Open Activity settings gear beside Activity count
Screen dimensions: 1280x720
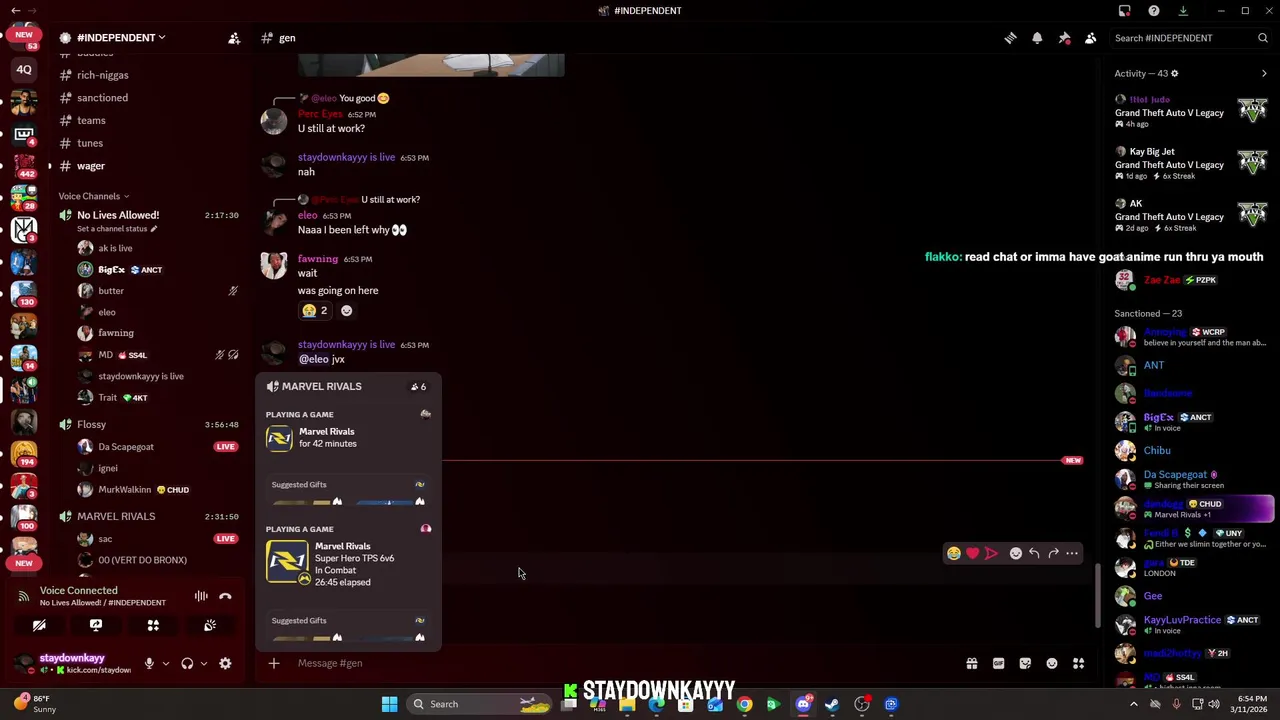[x=1174, y=73]
